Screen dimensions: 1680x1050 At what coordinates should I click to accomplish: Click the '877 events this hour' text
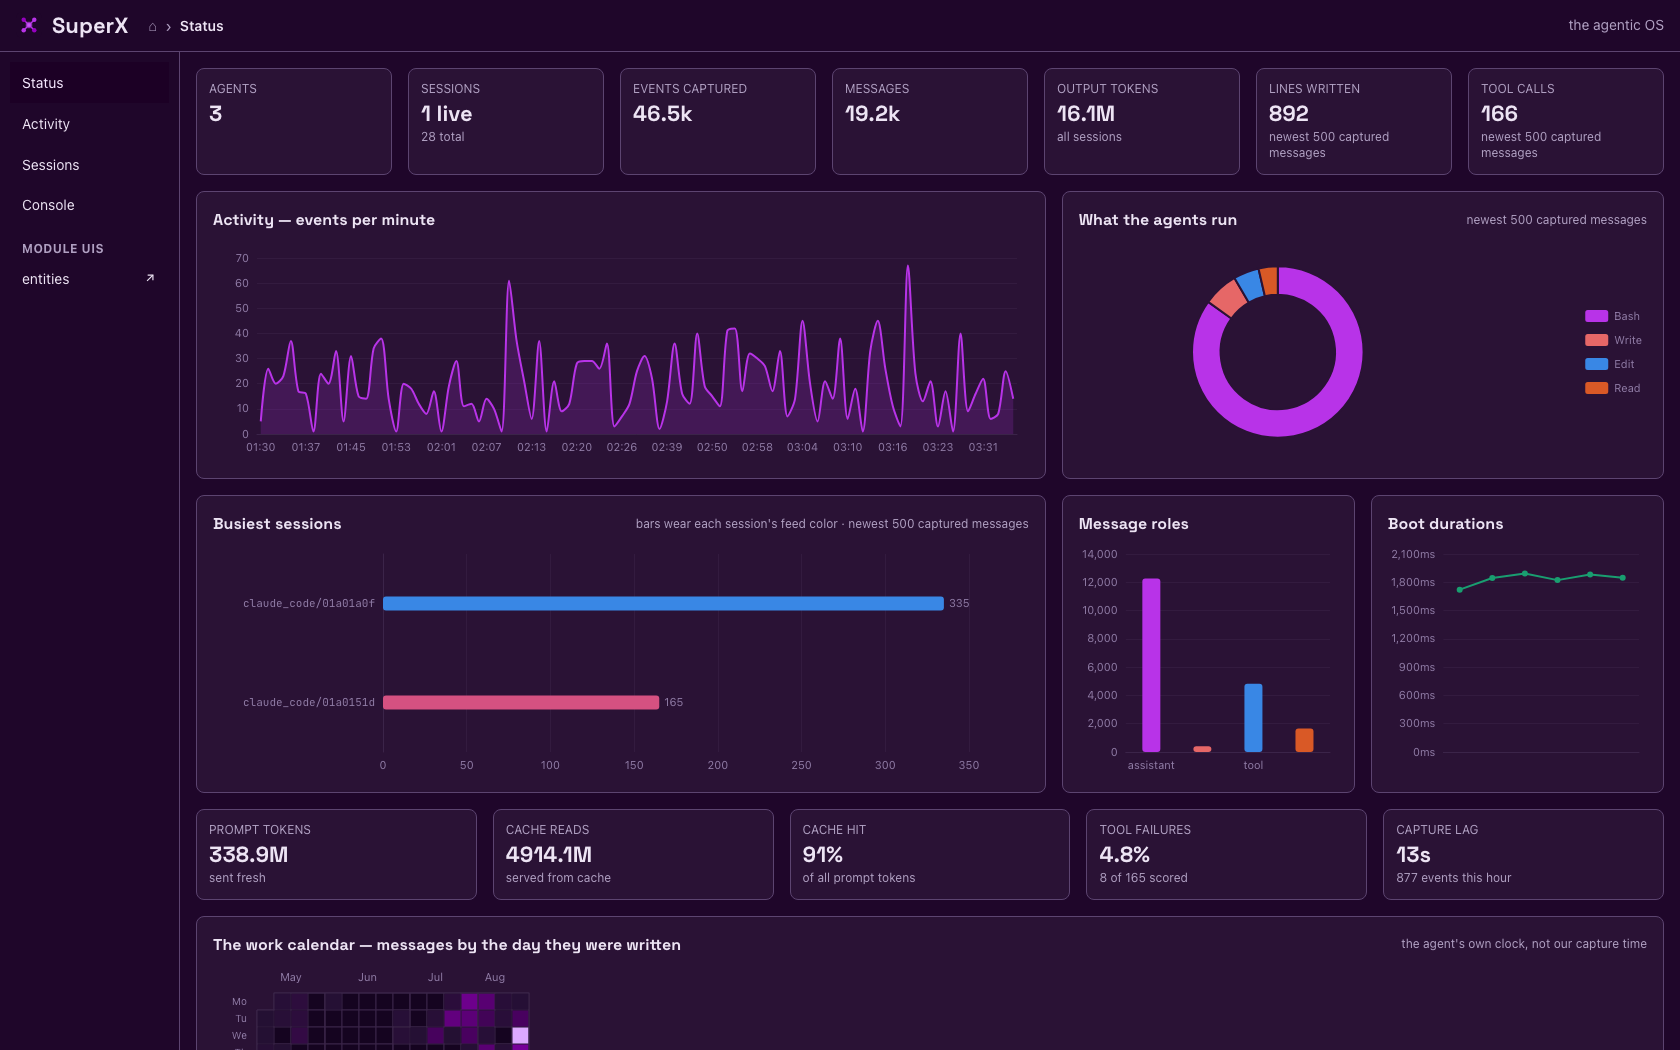point(1454,878)
